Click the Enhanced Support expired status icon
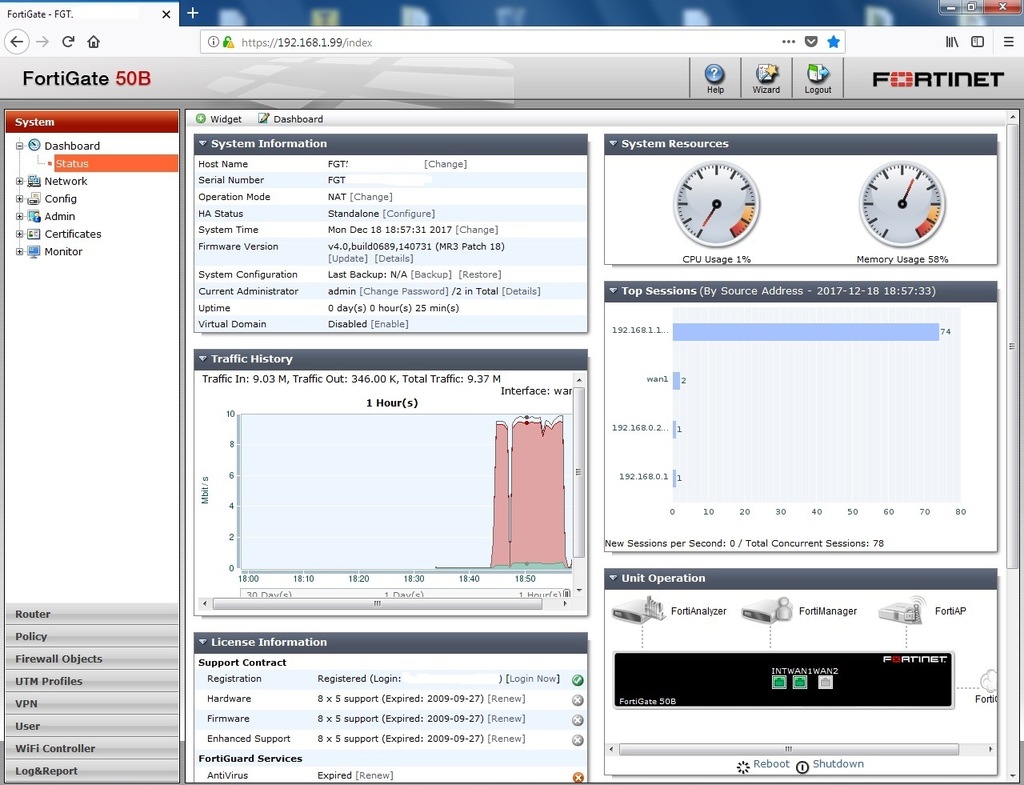This screenshot has height=785, width=1024. pos(578,740)
